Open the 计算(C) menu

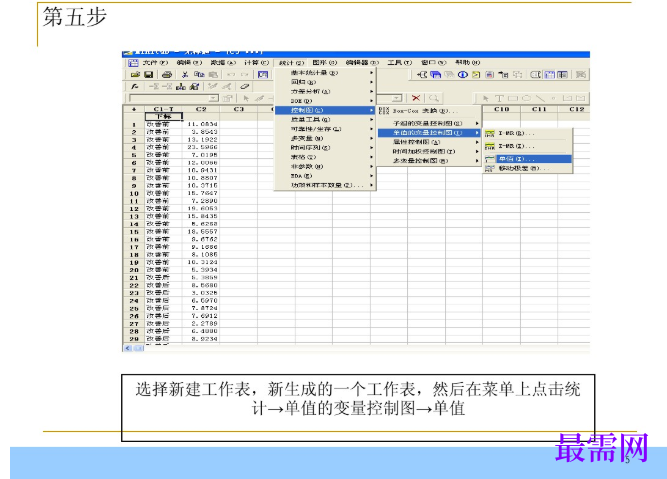click(257, 63)
